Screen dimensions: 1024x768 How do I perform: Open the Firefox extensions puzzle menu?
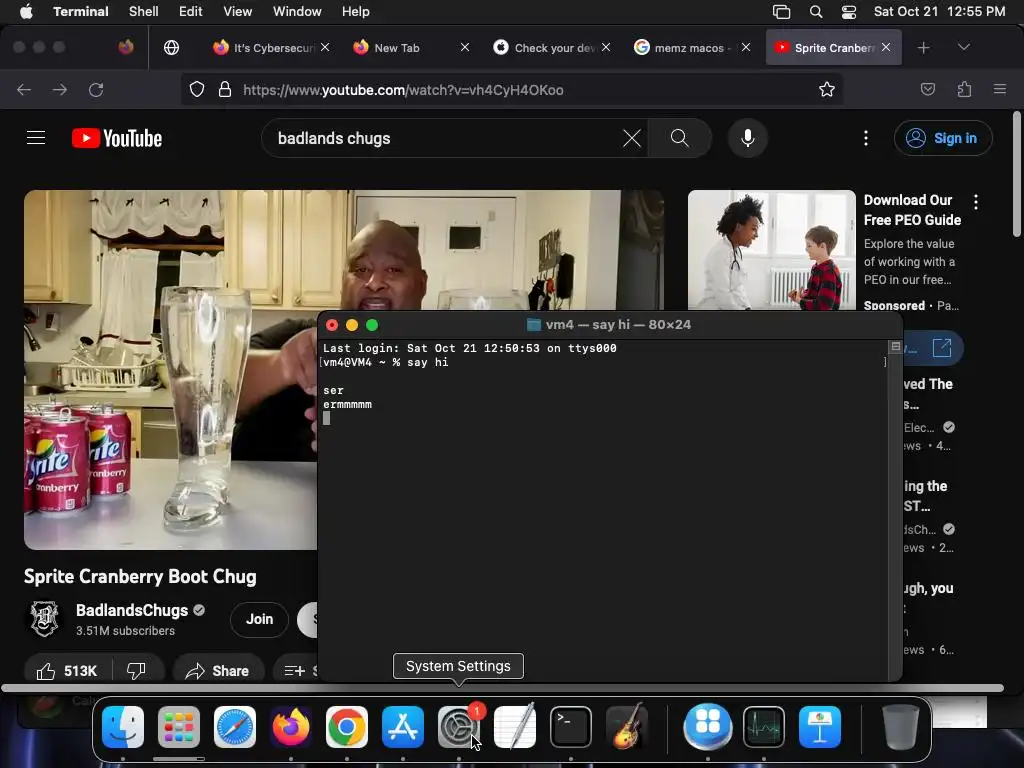click(x=964, y=89)
